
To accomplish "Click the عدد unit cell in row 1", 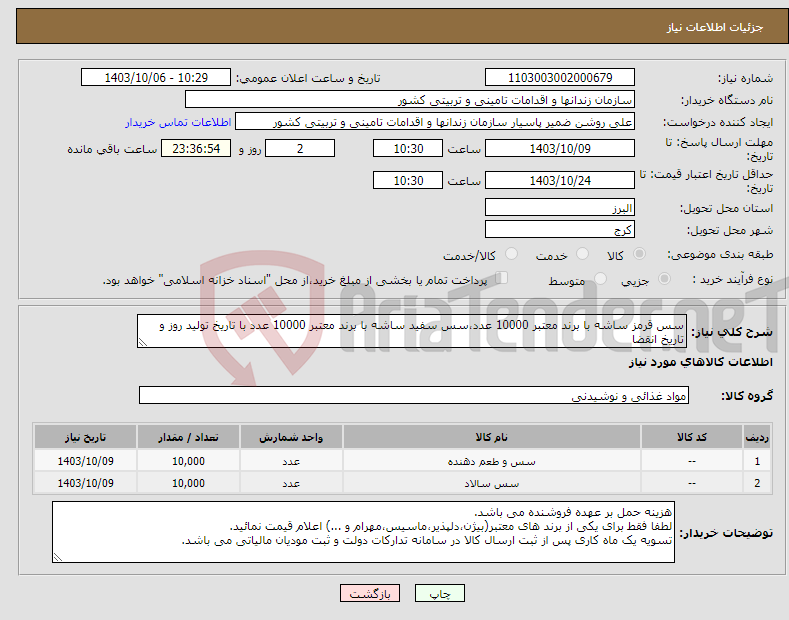I will click(x=291, y=461).
